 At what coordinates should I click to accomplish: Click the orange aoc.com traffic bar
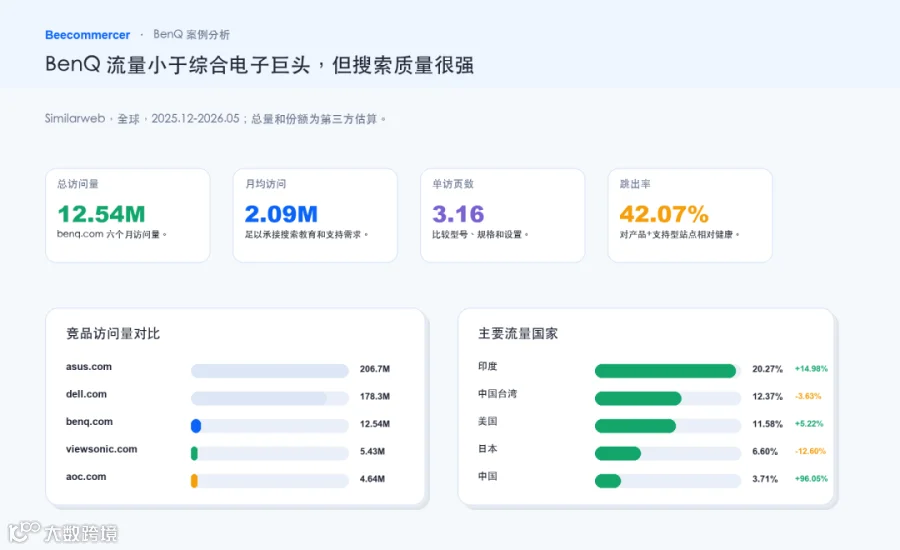click(x=195, y=481)
